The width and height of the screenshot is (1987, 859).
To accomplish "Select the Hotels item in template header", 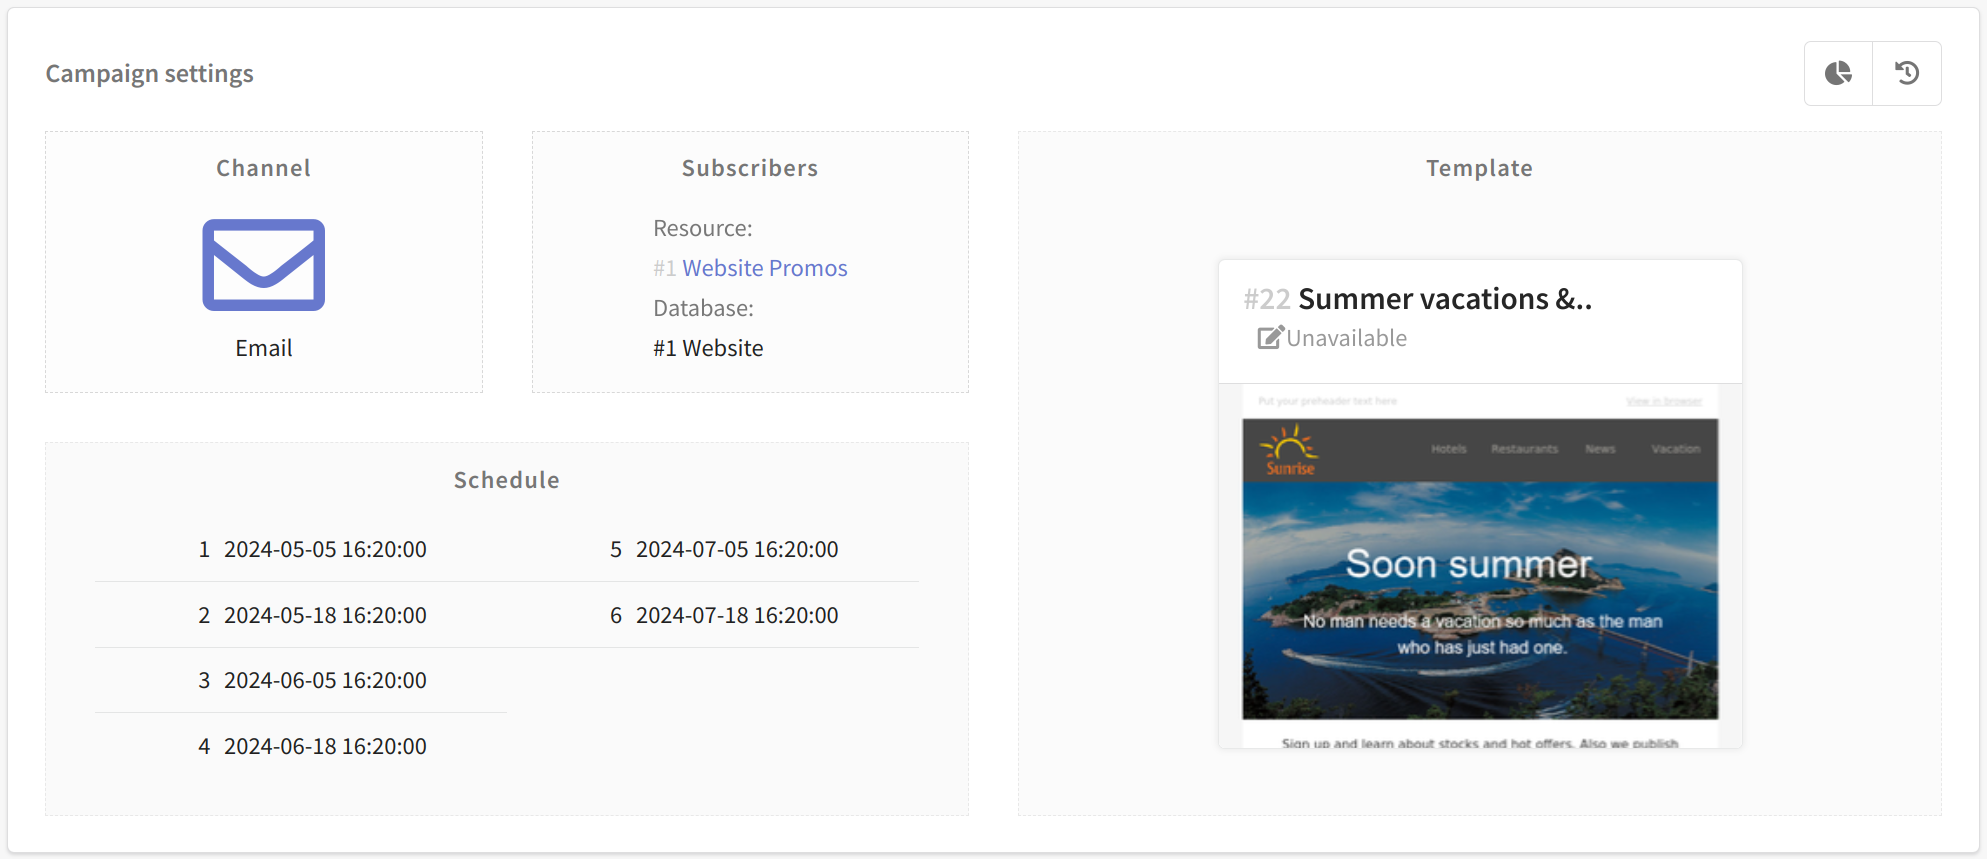I will coord(1448,449).
